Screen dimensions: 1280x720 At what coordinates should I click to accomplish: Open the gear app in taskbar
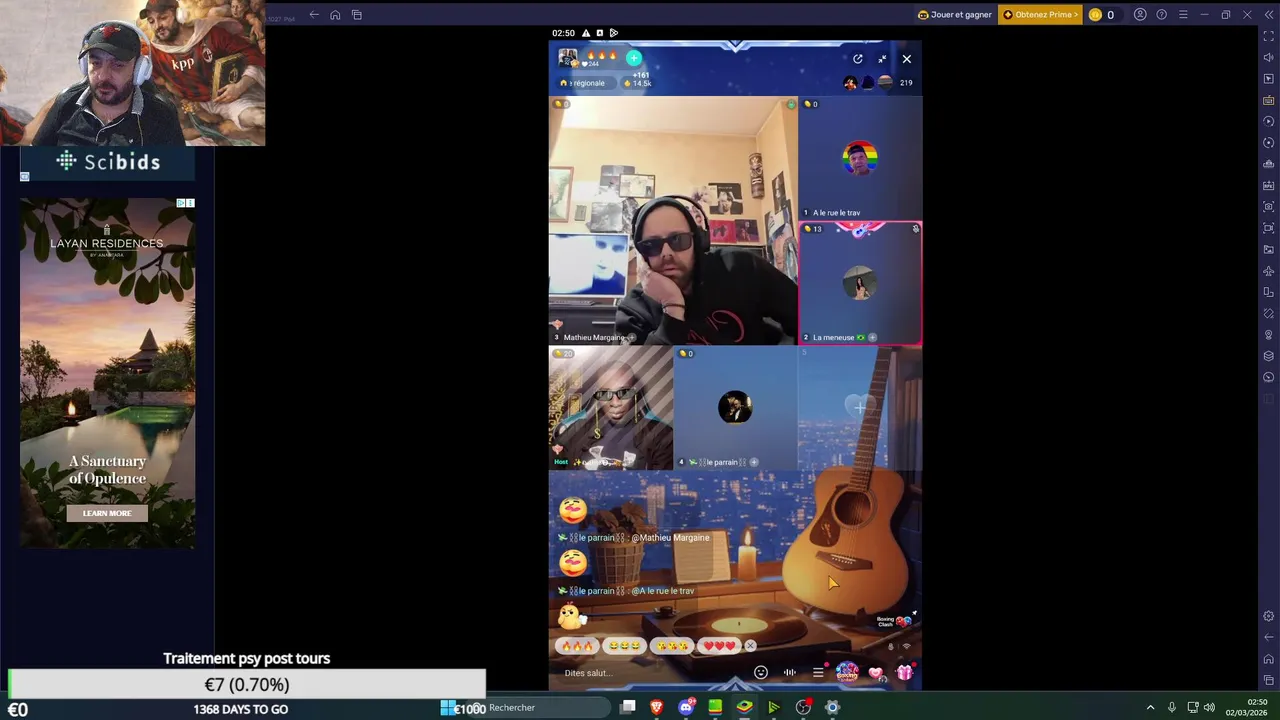[x=832, y=708]
